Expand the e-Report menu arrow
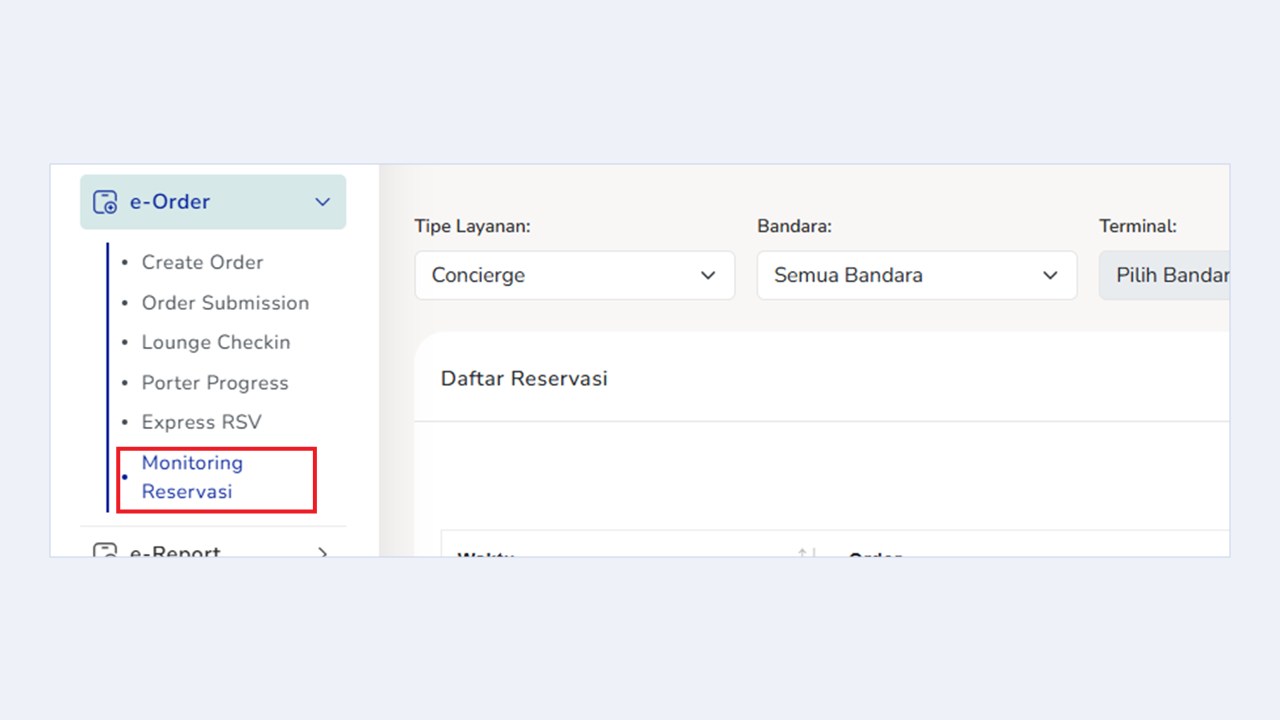The height and width of the screenshot is (720, 1280). point(322,551)
